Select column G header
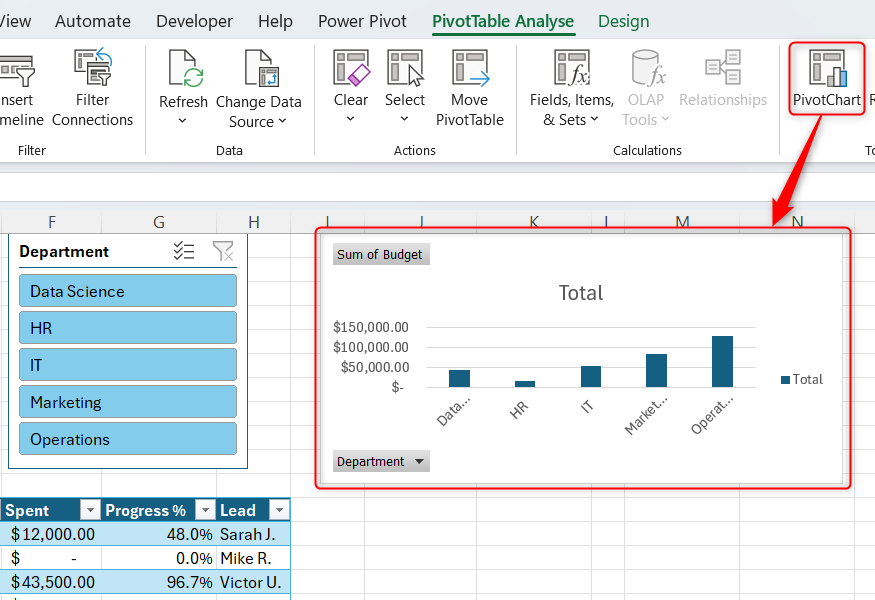This screenshot has height=600, width=875. pos(159,222)
